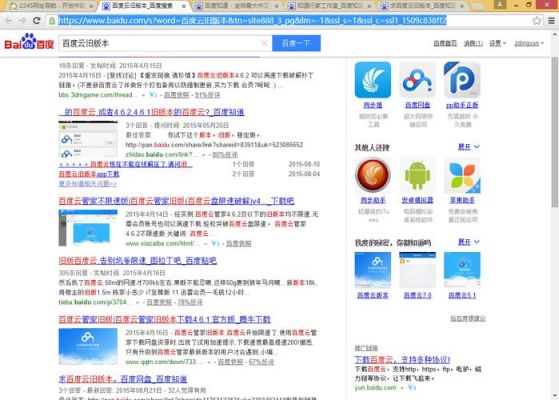Open the Chrome hamburger menu
Image resolution: width=559 pixels, height=400 pixels.
click(551, 21)
